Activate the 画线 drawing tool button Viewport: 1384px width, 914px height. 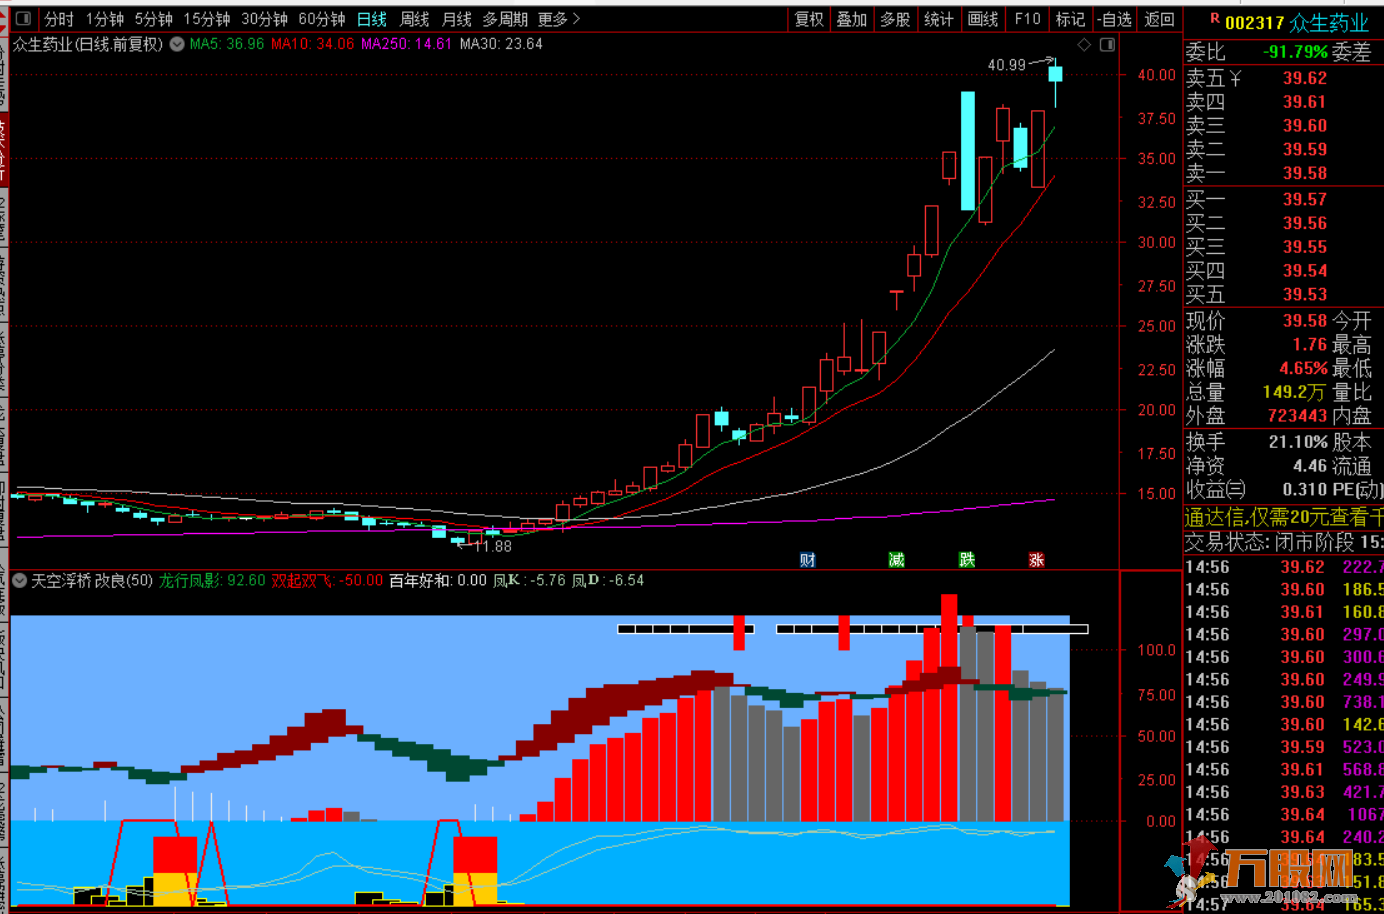click(983, 19)
